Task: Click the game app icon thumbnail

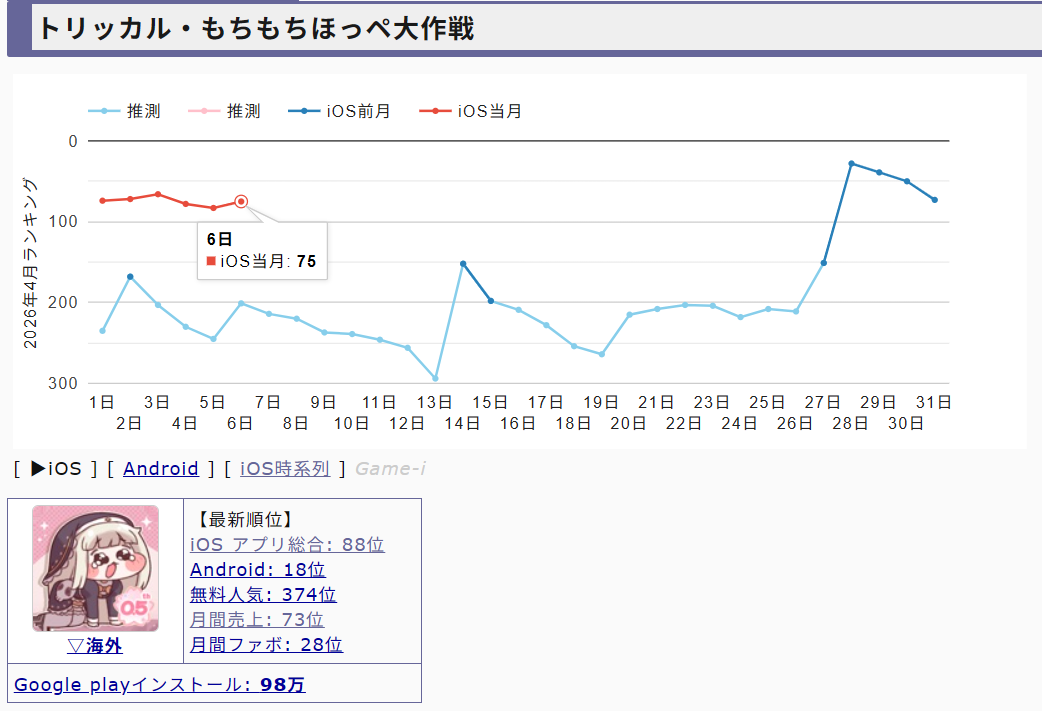Action: pos(95,568)
